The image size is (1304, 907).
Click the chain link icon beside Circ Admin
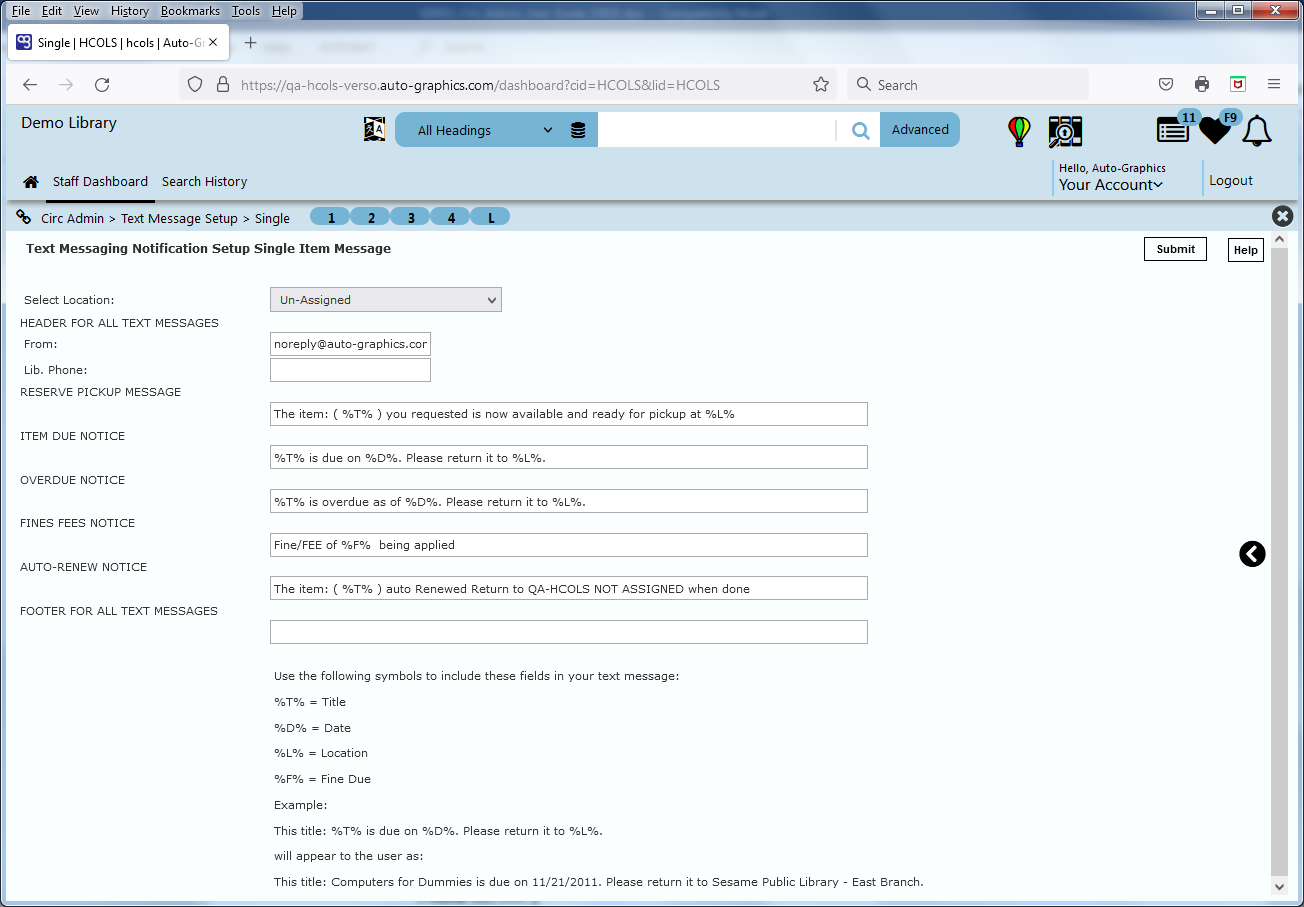coord(24,218)
